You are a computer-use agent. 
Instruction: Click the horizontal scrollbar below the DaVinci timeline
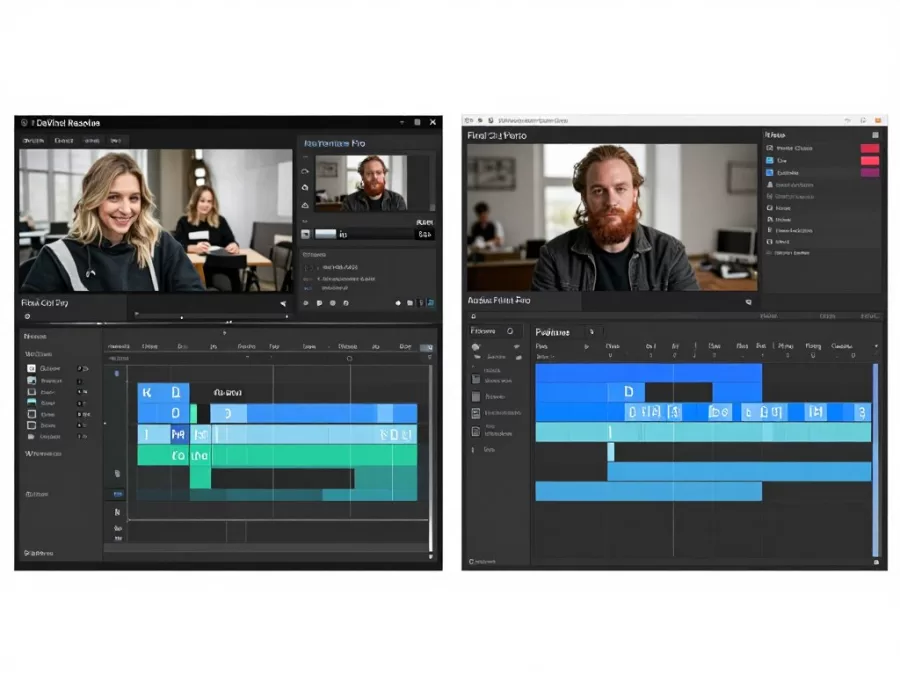tap(267, 549)
